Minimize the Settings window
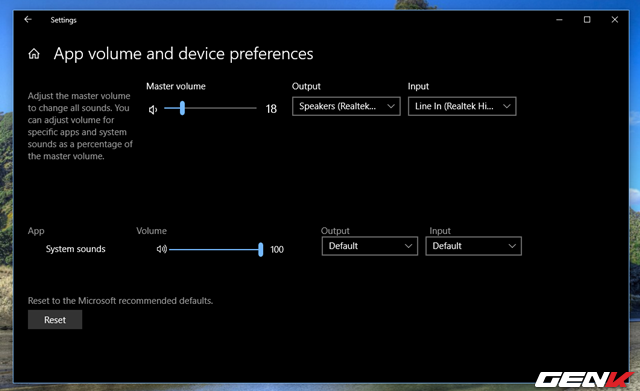The width and height of the screenshot is (640, 391). click(x=559, y=20)
